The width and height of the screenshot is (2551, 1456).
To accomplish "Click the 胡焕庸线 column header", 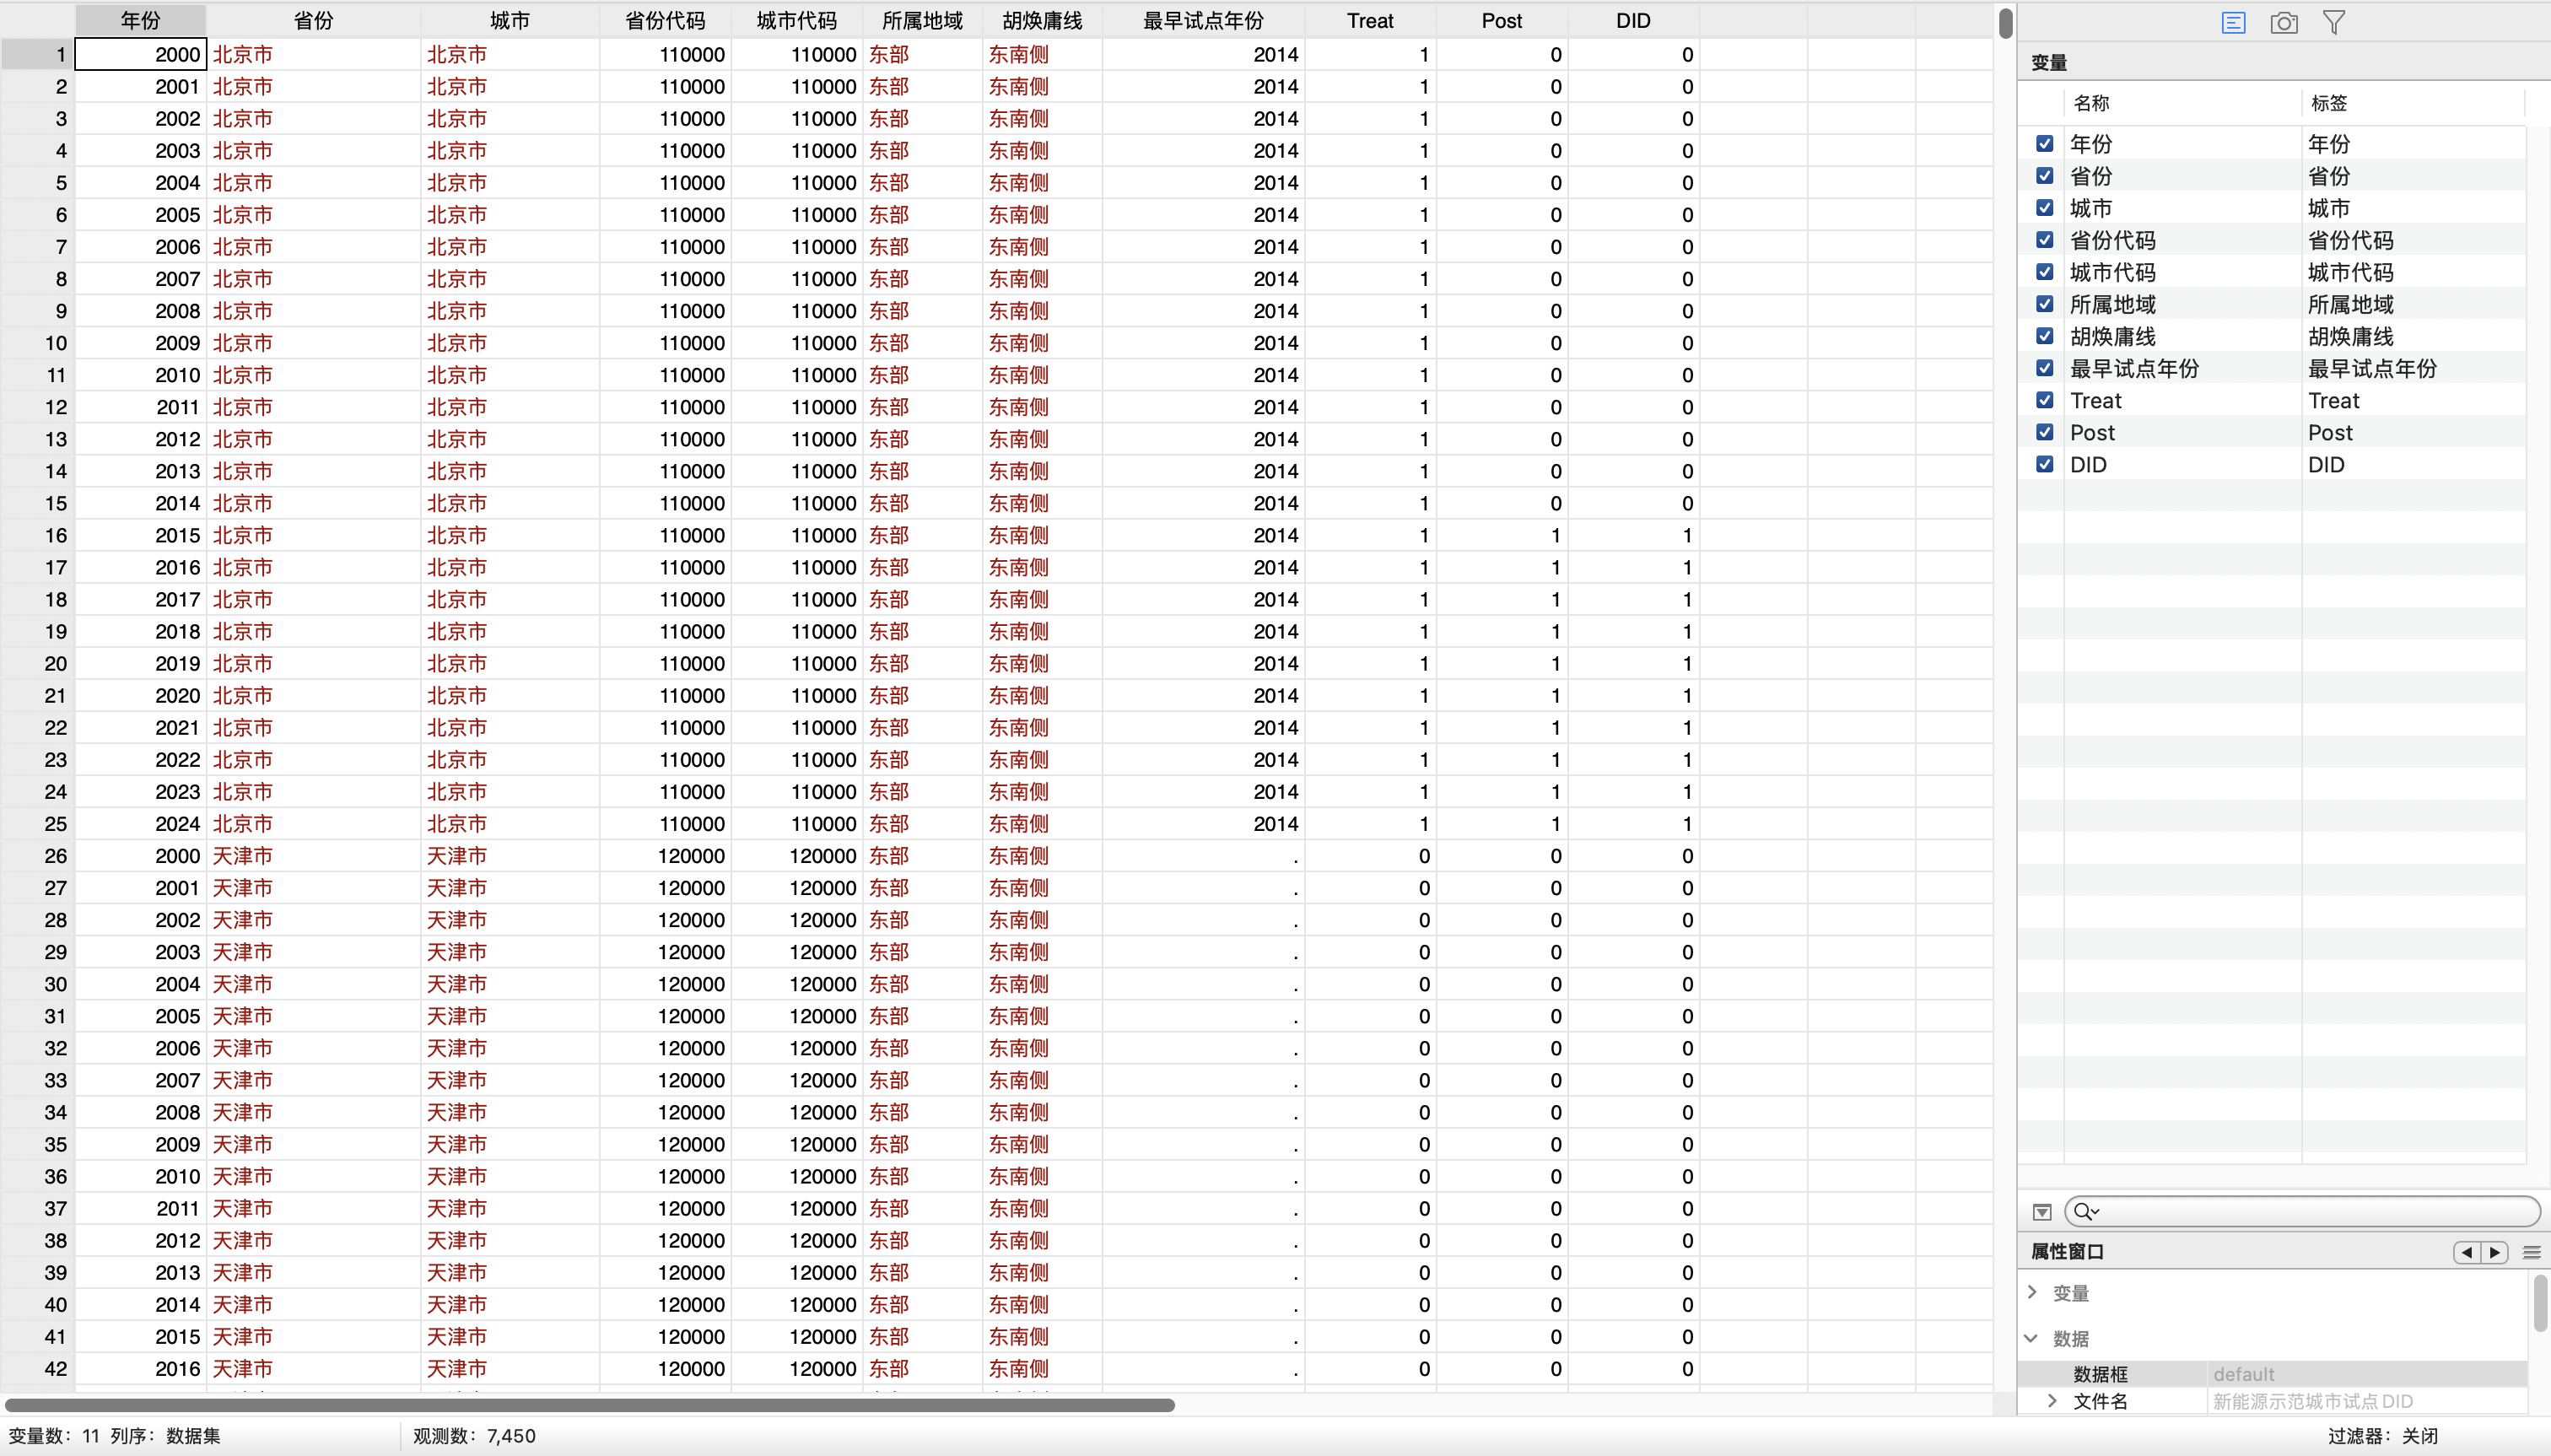I will 1041,21.
